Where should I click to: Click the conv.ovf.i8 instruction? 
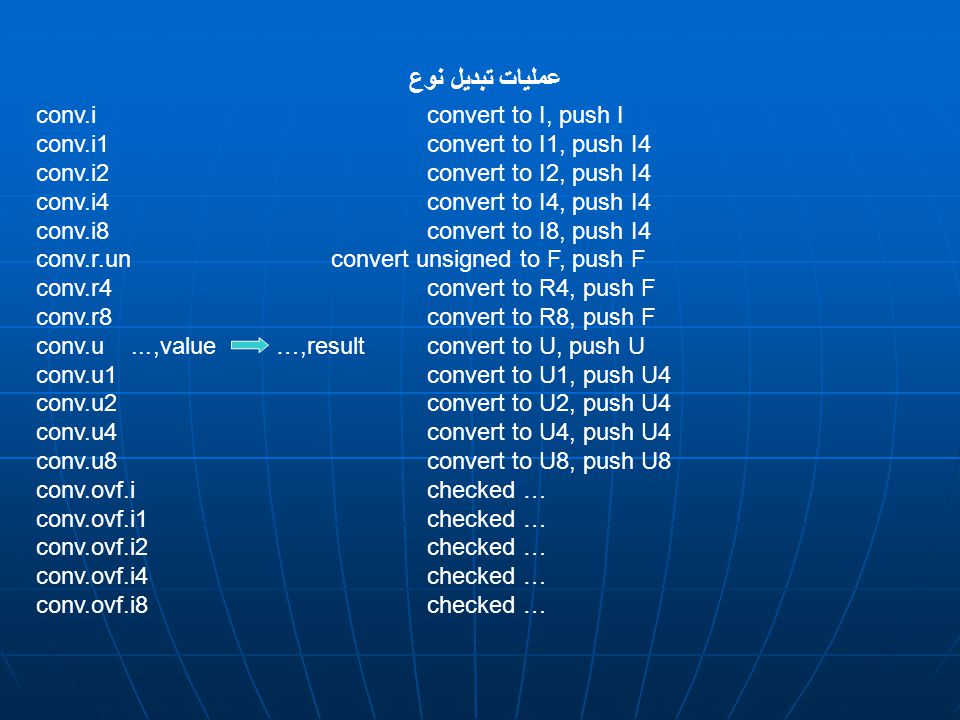click(x=92, y=606)
